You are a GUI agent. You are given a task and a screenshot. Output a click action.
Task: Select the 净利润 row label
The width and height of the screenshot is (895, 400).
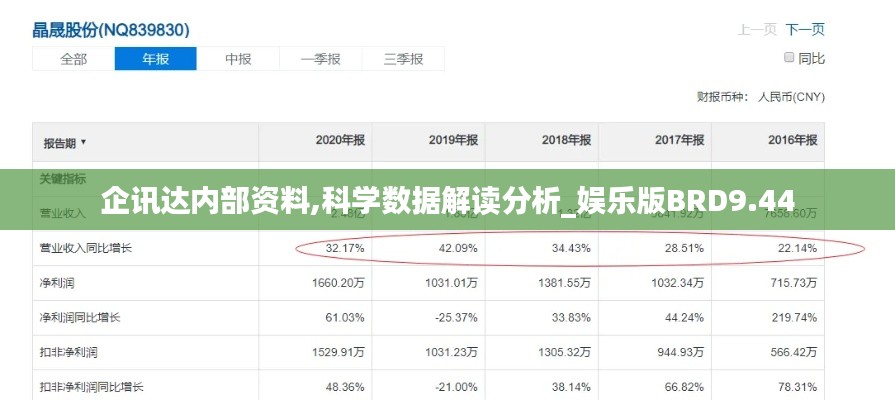[57, 282]
